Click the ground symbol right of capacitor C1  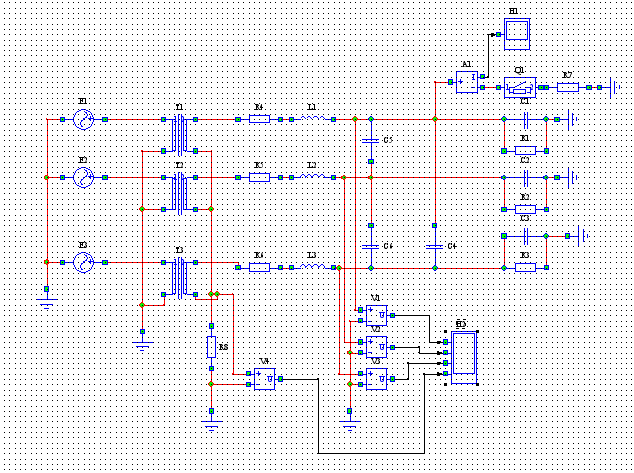point(572,119)
